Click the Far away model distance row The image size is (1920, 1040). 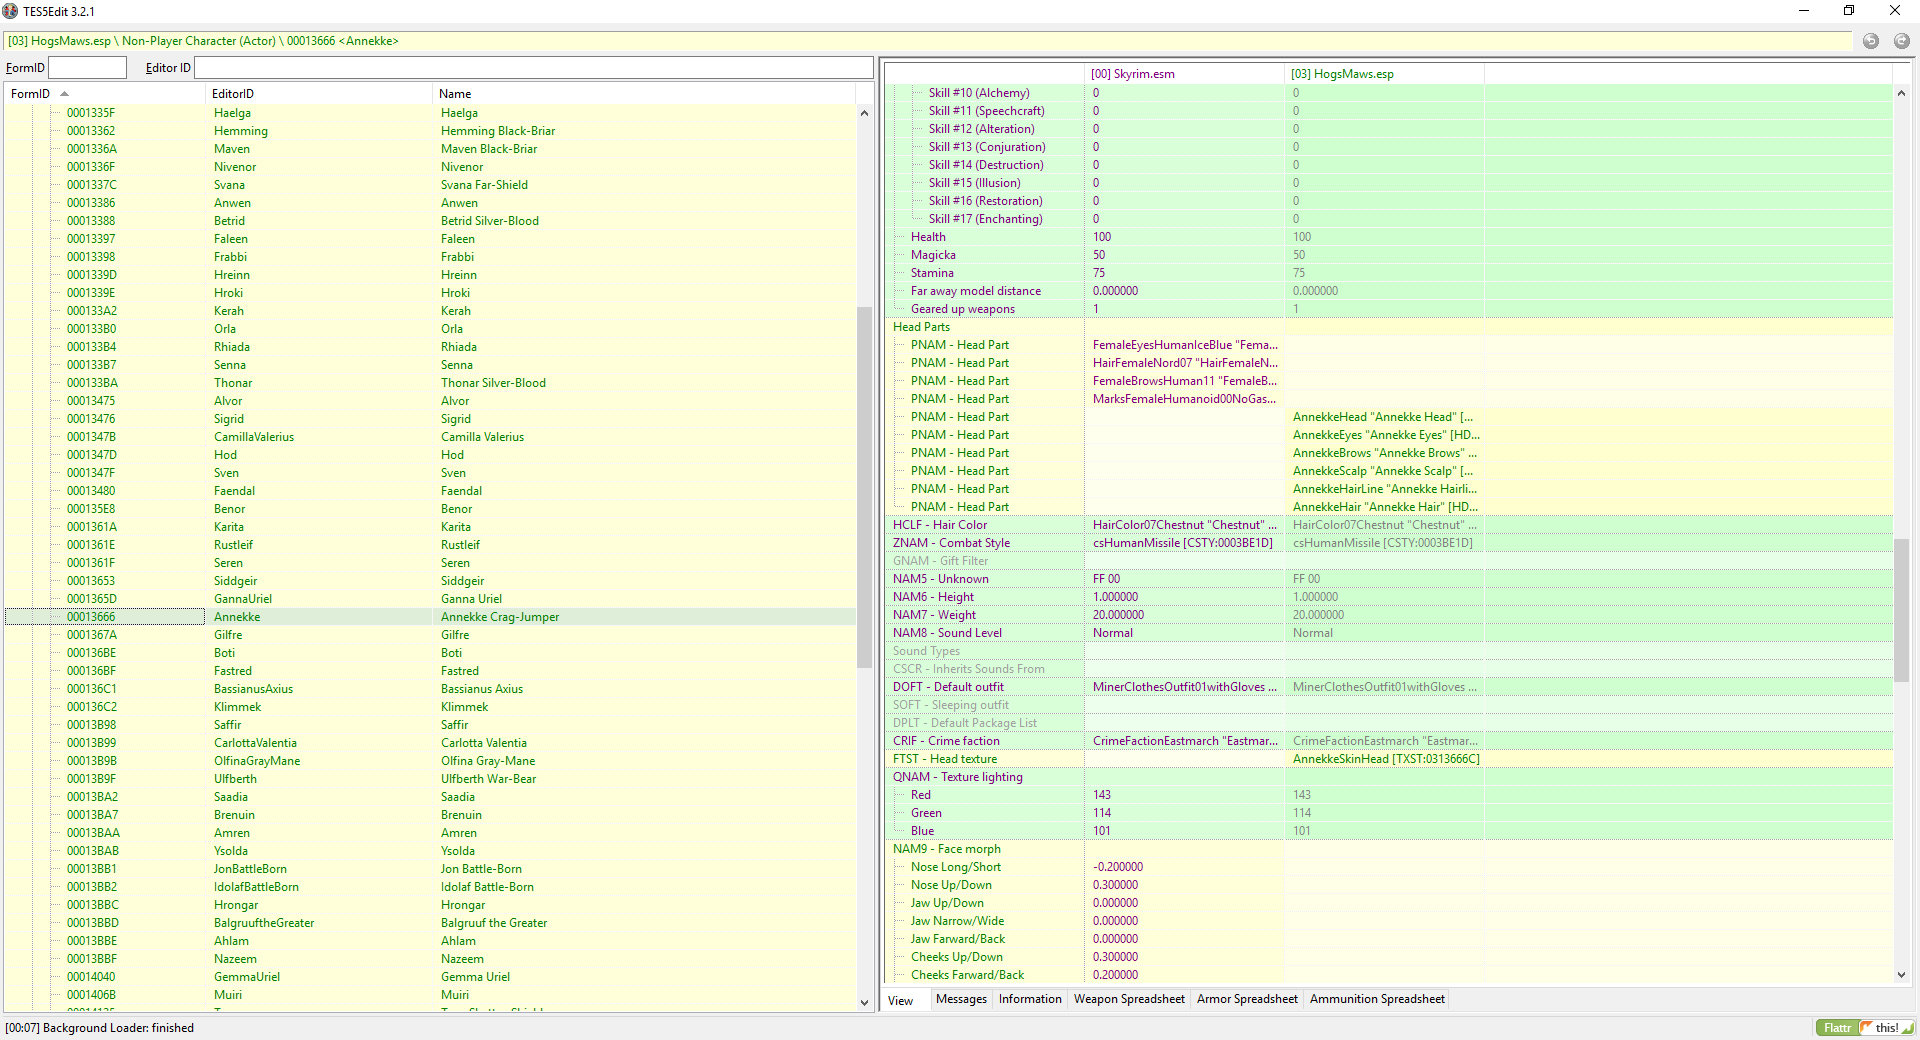click(1389, 291)
